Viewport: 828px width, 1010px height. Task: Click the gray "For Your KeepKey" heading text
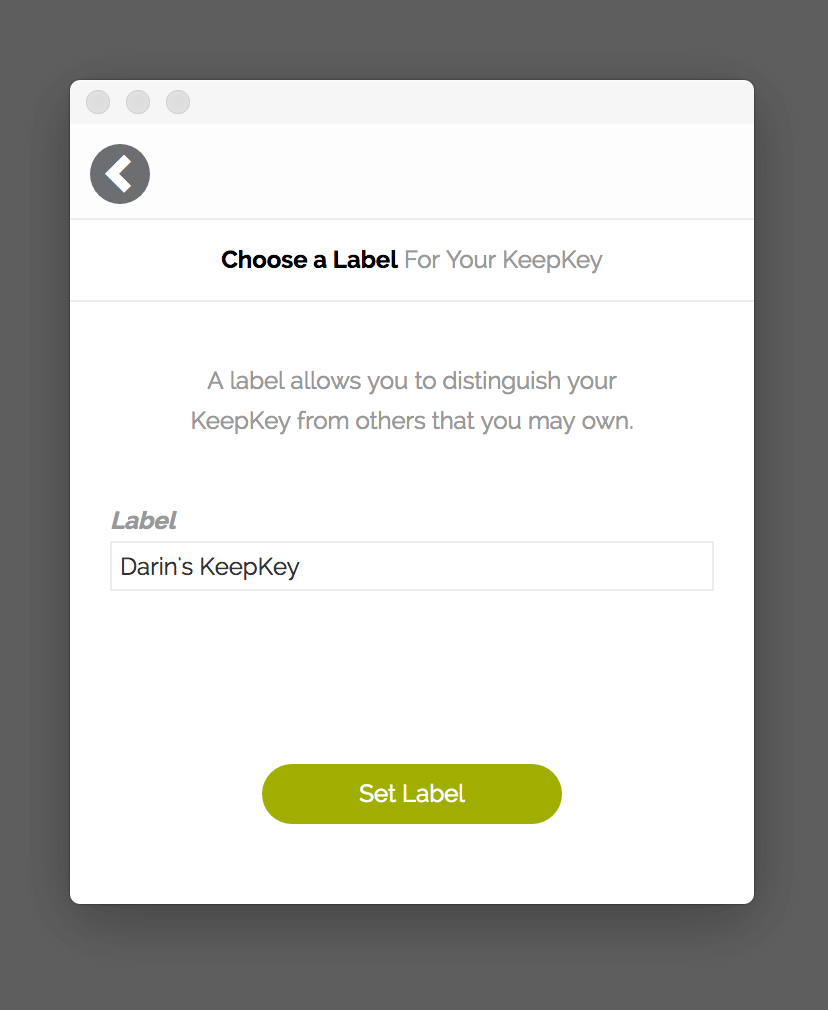[503, 260]
